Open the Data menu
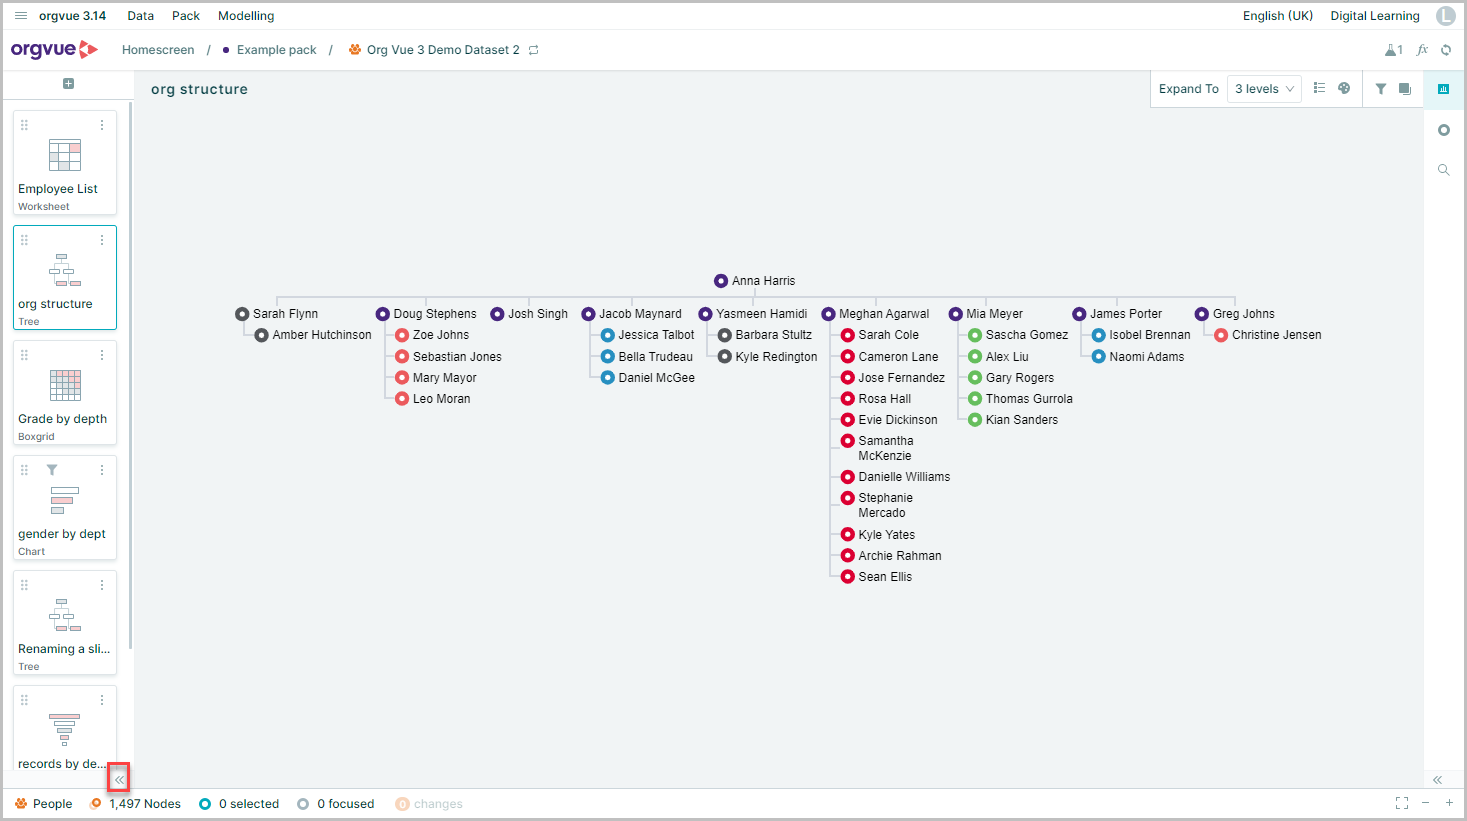This screenshot has width=1467, height=821. pos(141,16)
